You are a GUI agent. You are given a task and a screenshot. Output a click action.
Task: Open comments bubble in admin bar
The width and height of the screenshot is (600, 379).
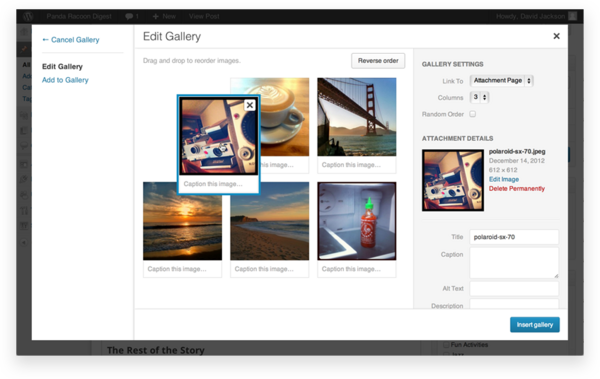132,16
